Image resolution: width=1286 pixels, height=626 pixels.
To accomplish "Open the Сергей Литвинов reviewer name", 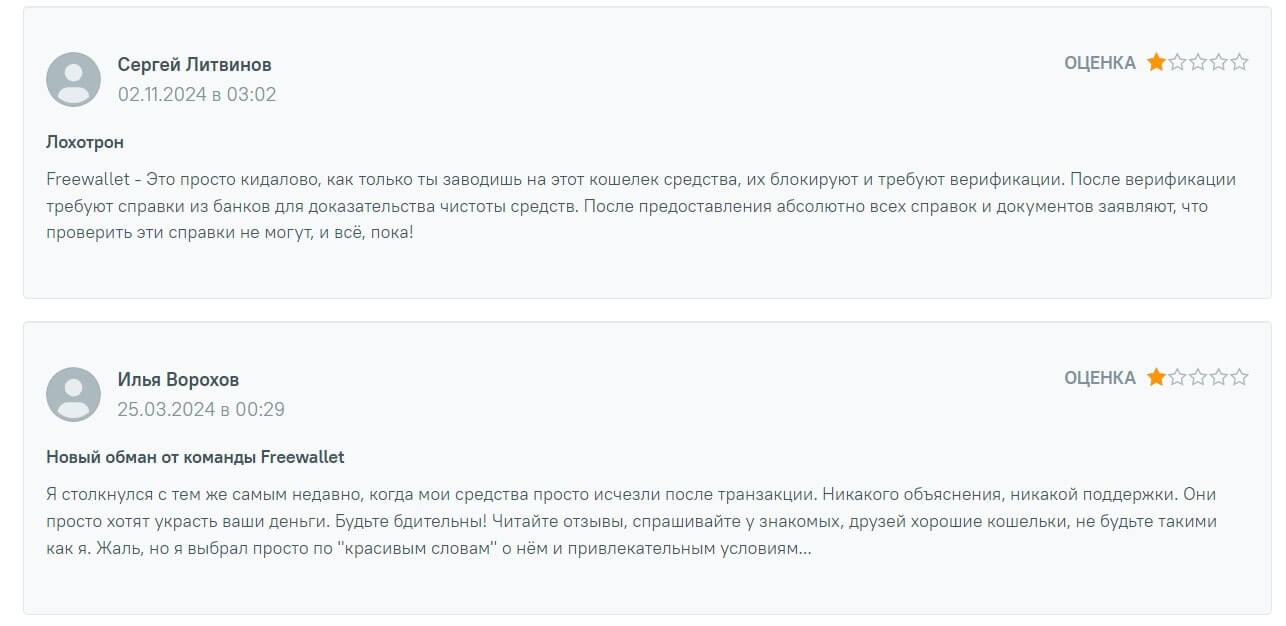I will point(194,65).
